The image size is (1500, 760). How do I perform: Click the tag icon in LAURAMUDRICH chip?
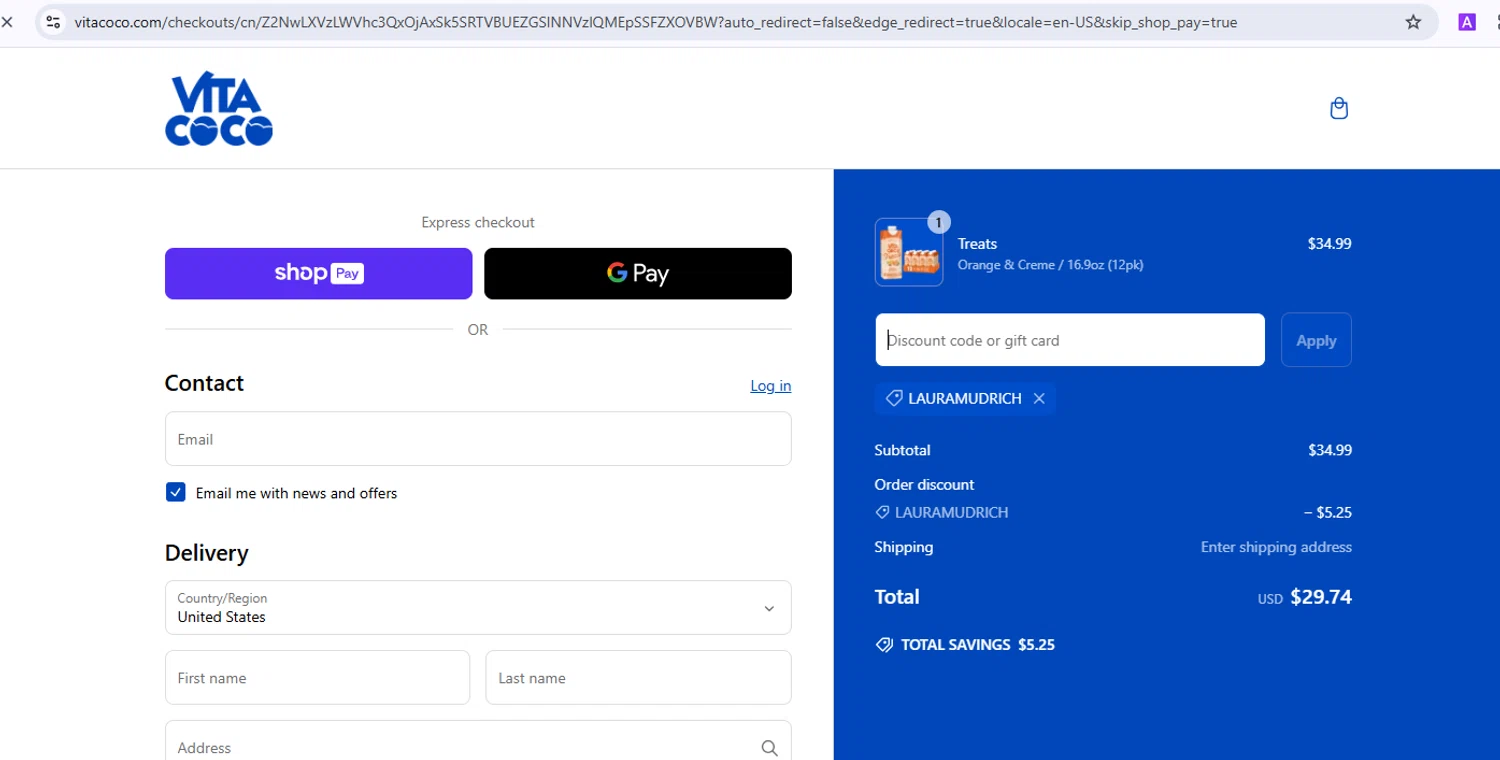click(x=894, y=398)
